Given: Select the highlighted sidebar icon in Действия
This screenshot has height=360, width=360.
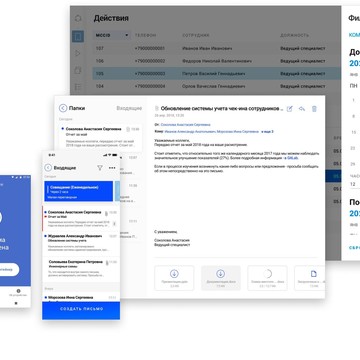Looking at the screenshot, I should [x=78, y=36].
